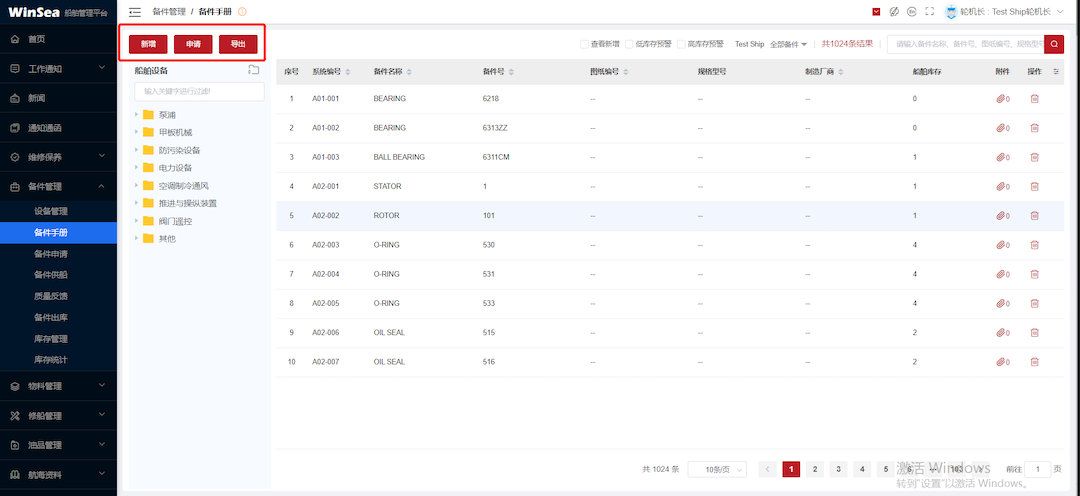Expand the 物料管理 sidebar menu
Viewport: 1080px width, 496px height.
tap(59, 386)
